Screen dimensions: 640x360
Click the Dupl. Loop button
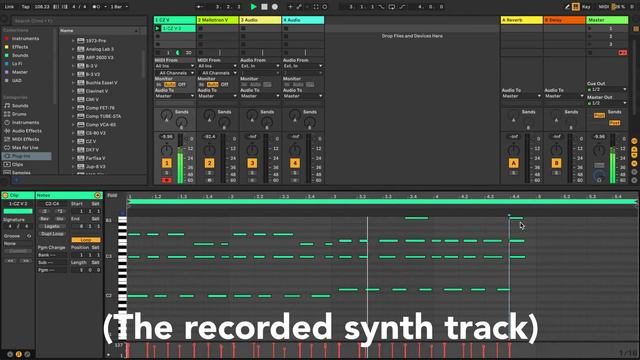point(52,234)
